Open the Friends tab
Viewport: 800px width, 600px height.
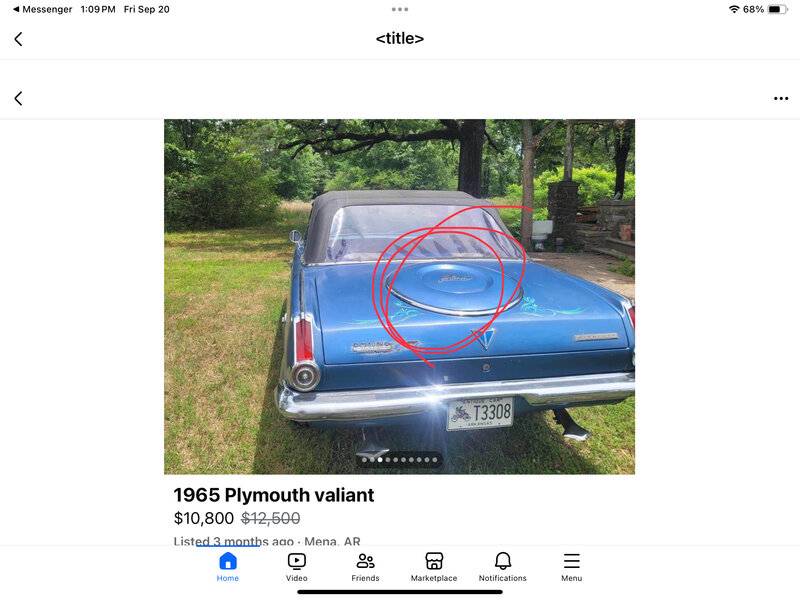point(365,567)
